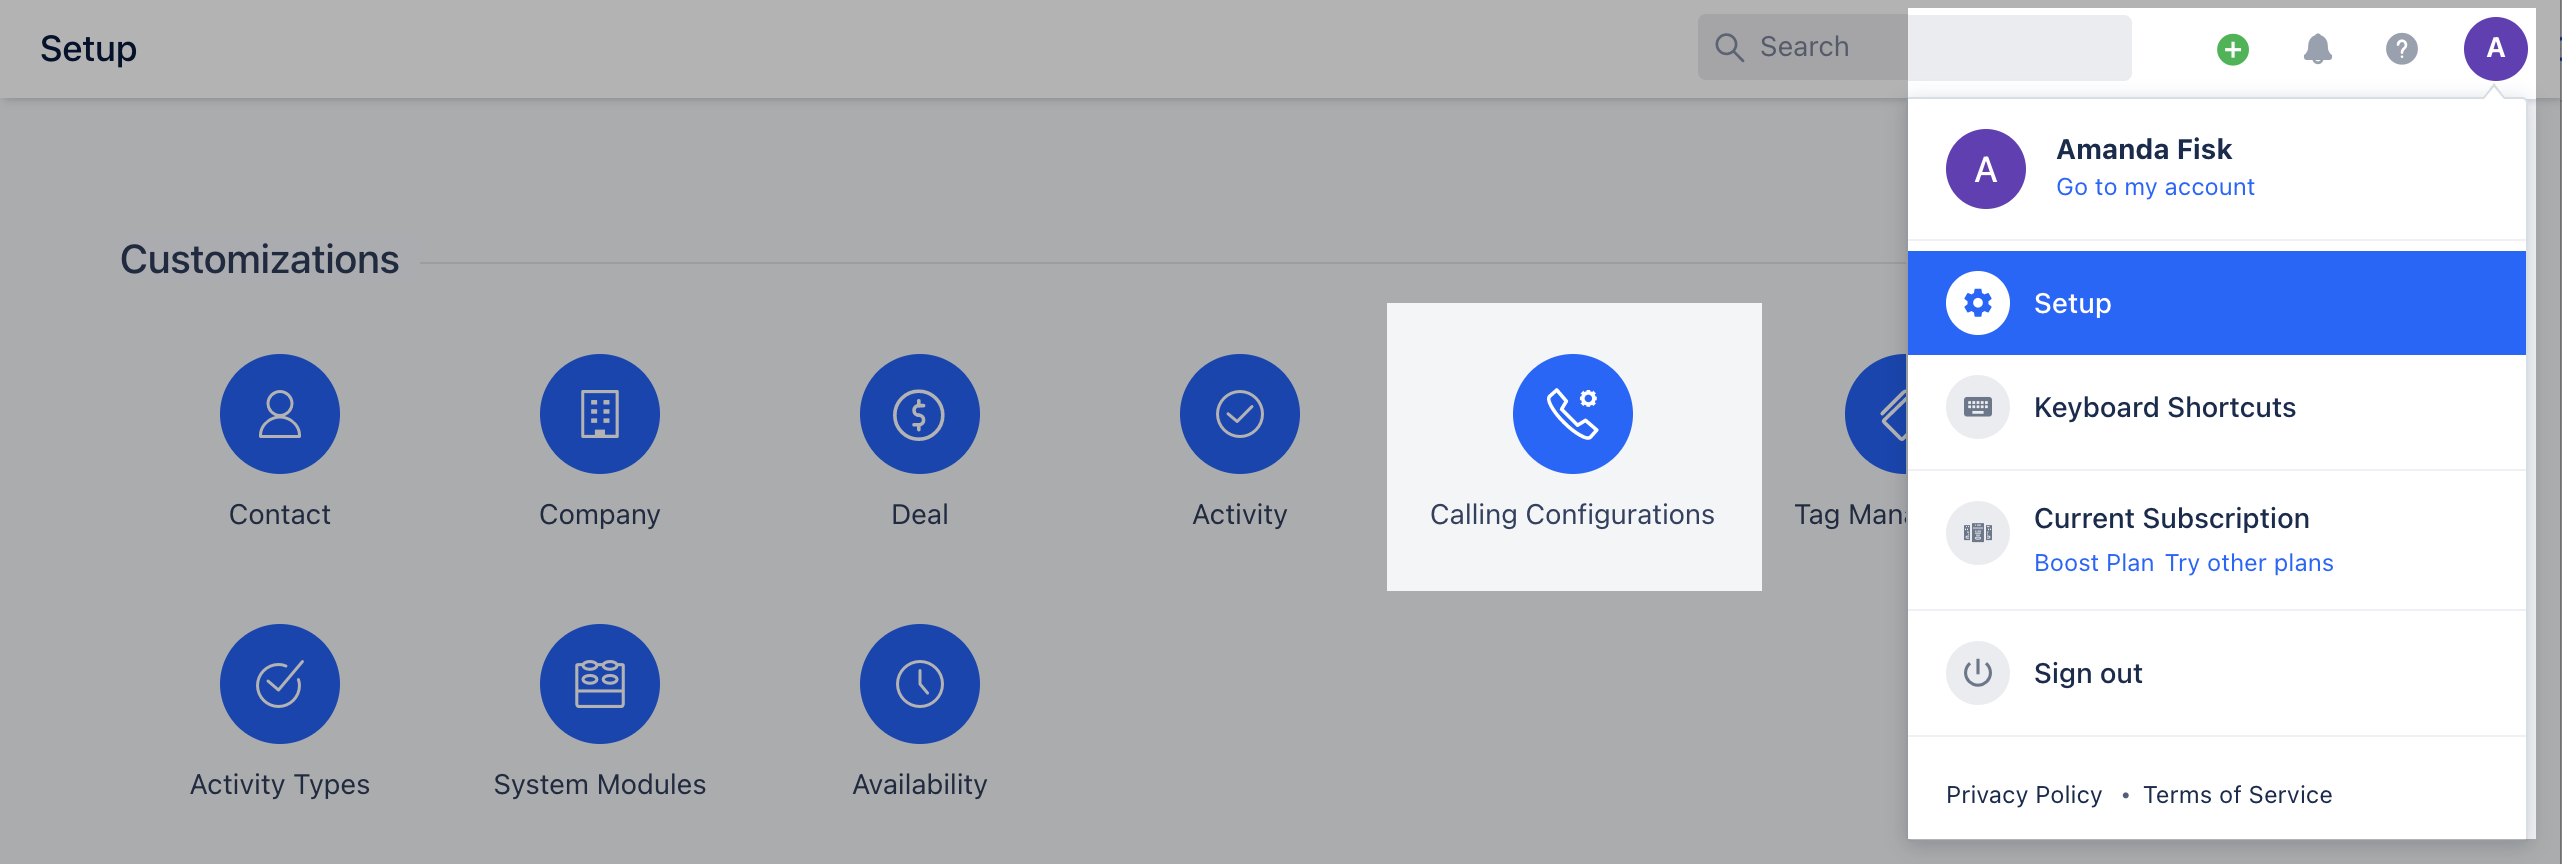Open the Contact customization icon
Viewport: 2562px width, 864px height.
[280, 414]
